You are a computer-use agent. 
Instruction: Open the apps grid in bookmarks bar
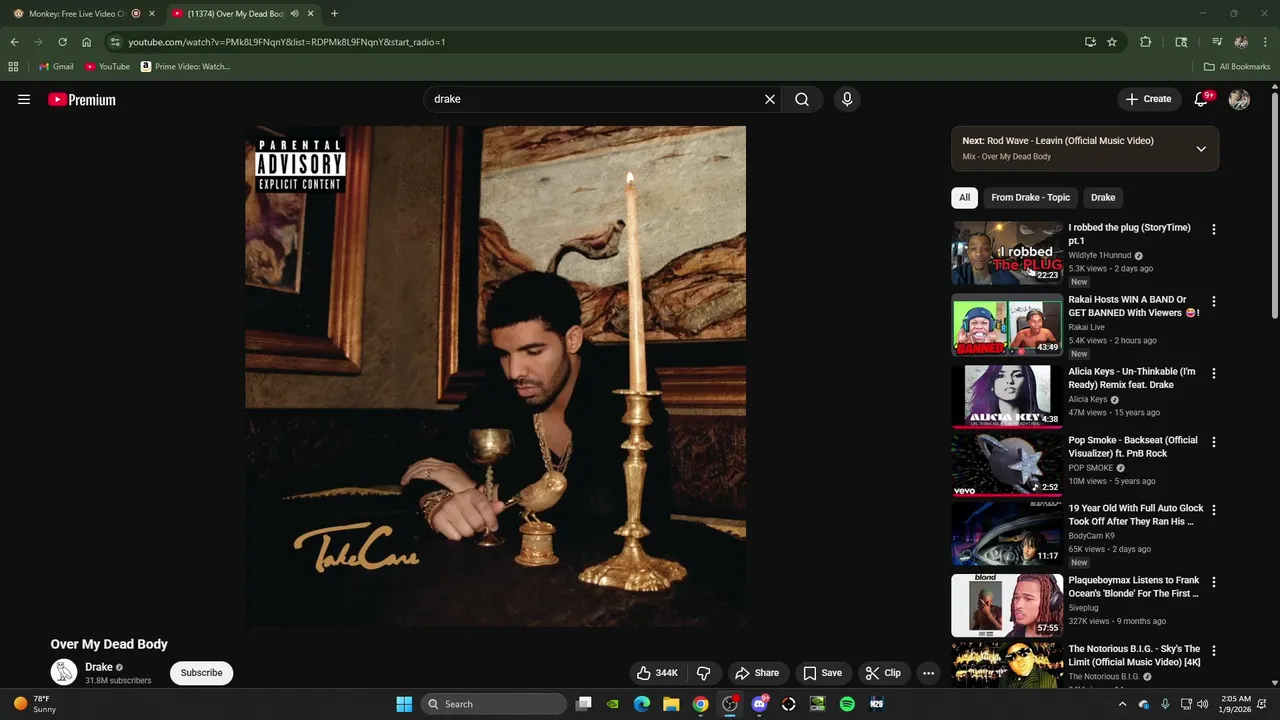tap(13, 66)
